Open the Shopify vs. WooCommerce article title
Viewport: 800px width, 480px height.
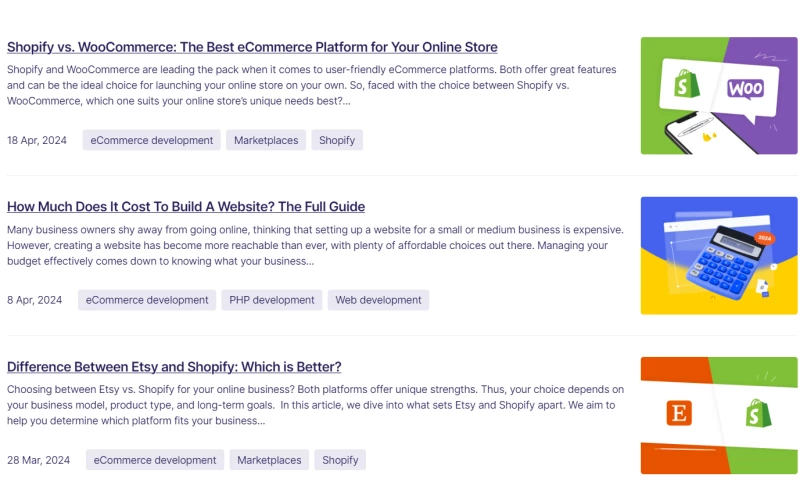click(x=252, y=47)
